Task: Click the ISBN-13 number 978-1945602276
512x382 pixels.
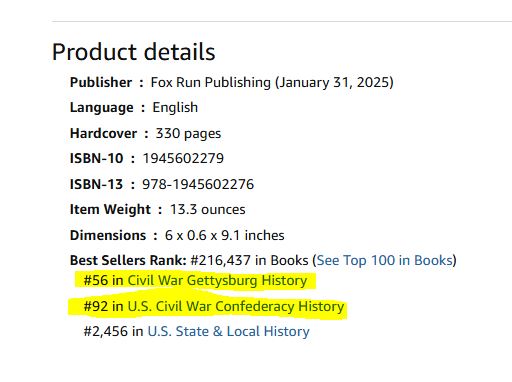Action: (x=198, y=185)
